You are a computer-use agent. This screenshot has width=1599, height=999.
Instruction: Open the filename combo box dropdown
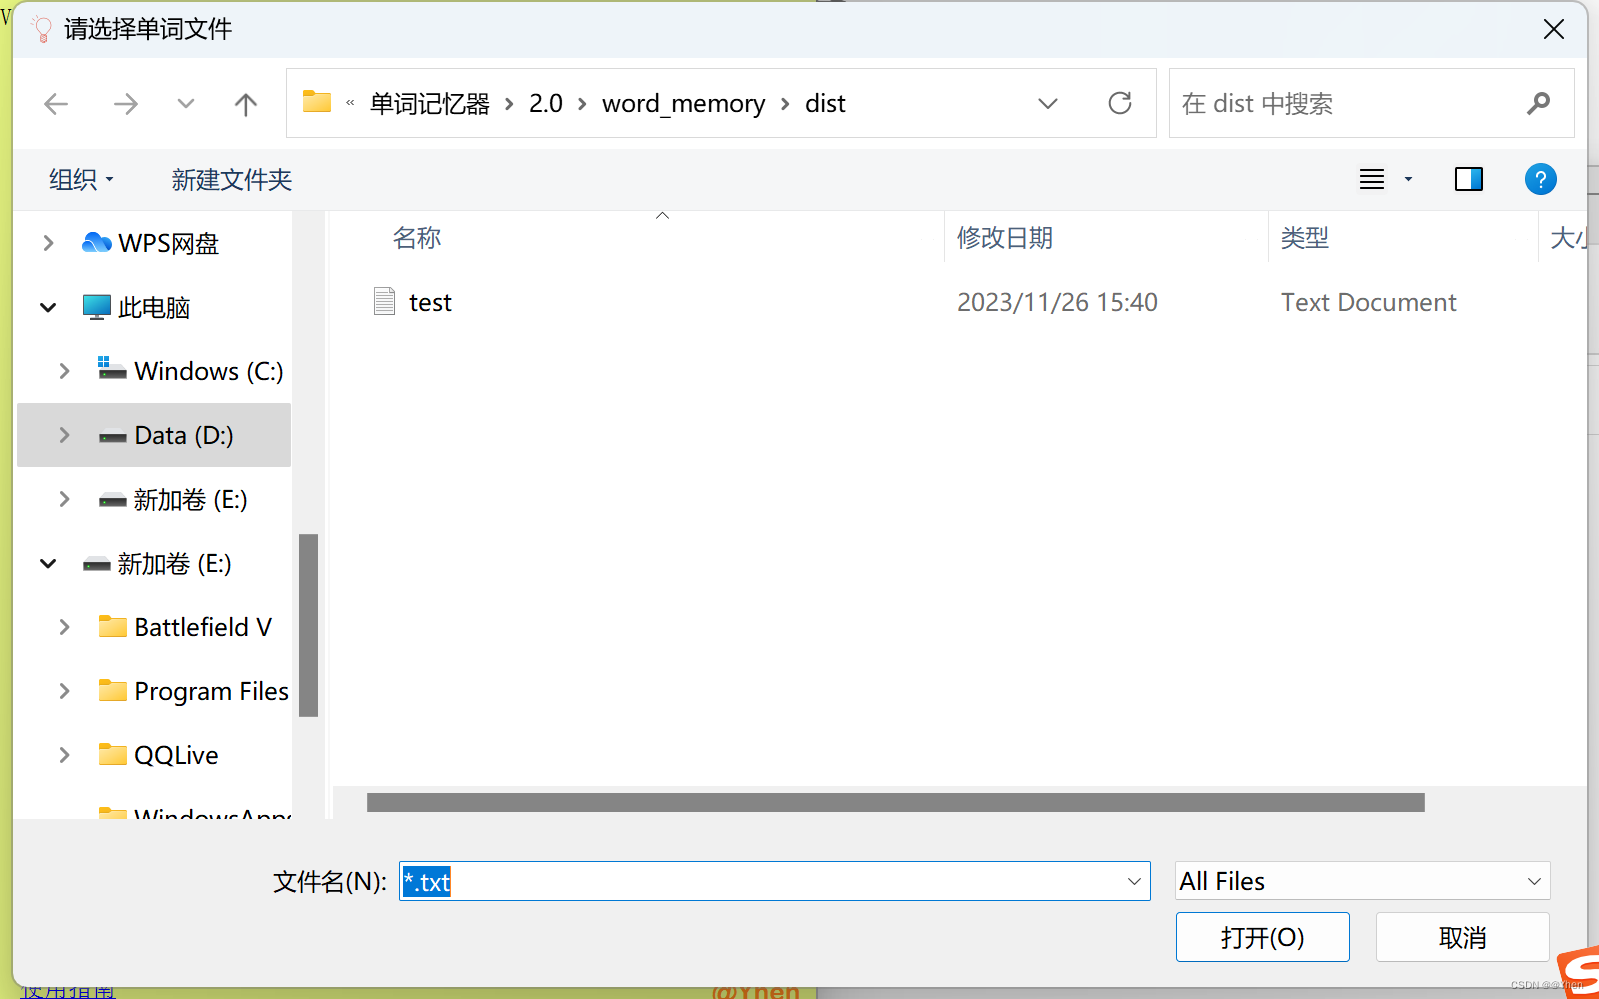(x=1134, y=881)
